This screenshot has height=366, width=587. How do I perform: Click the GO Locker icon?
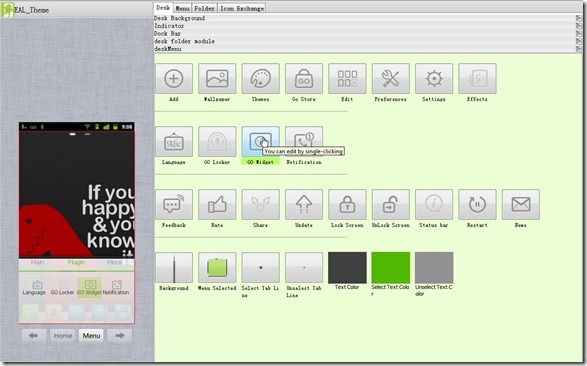tap(217, 141)
